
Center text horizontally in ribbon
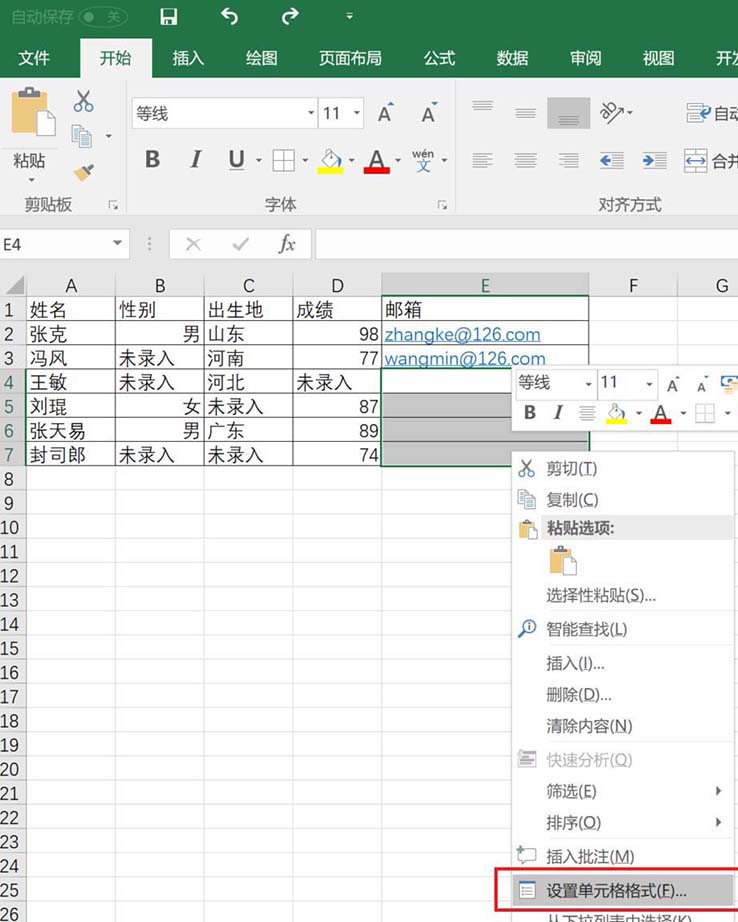(x=525, y=160)
